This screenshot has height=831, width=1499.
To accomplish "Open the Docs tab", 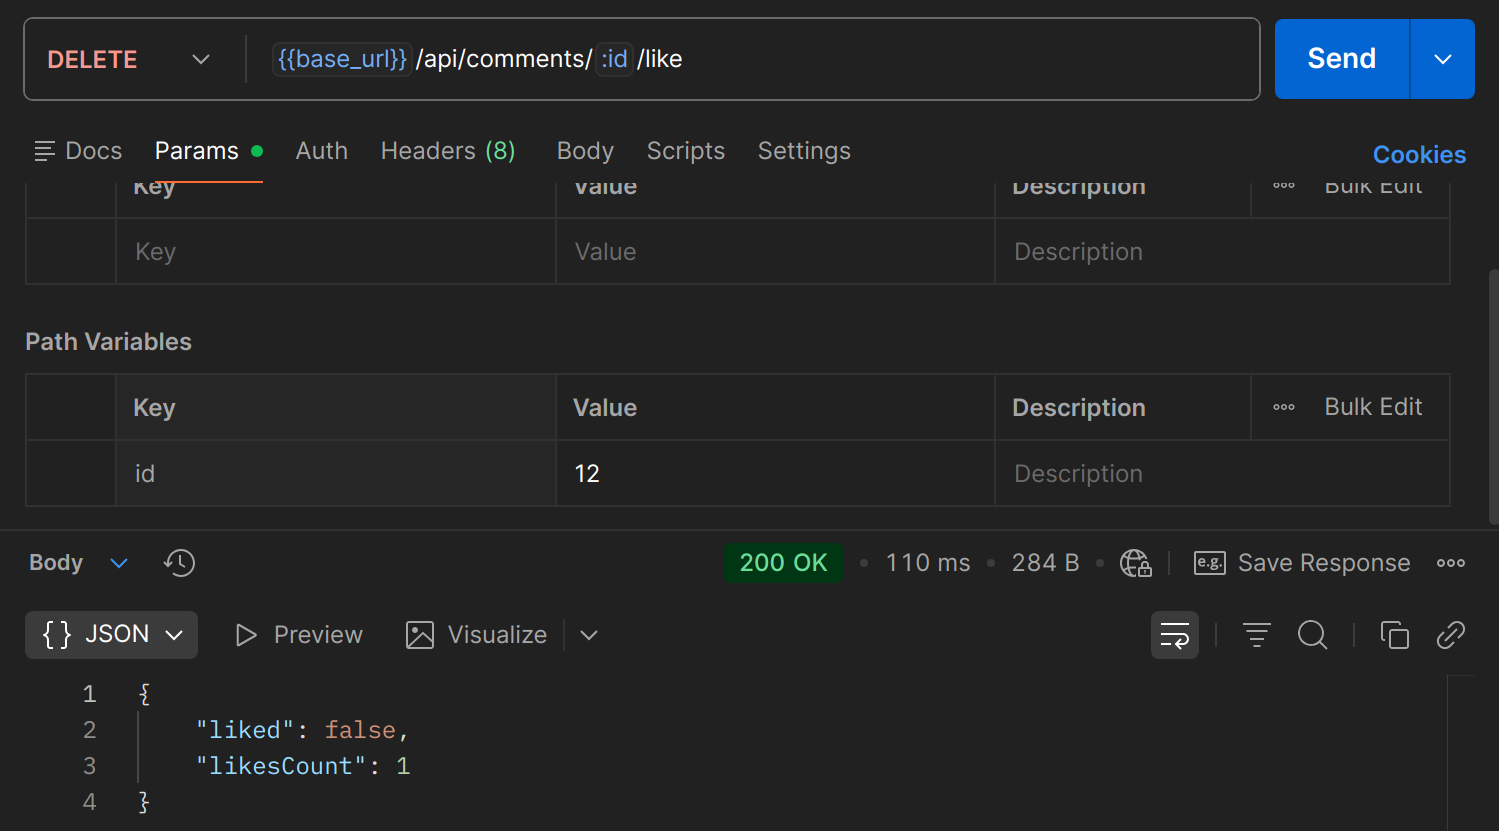I will [x=78, y=151].
